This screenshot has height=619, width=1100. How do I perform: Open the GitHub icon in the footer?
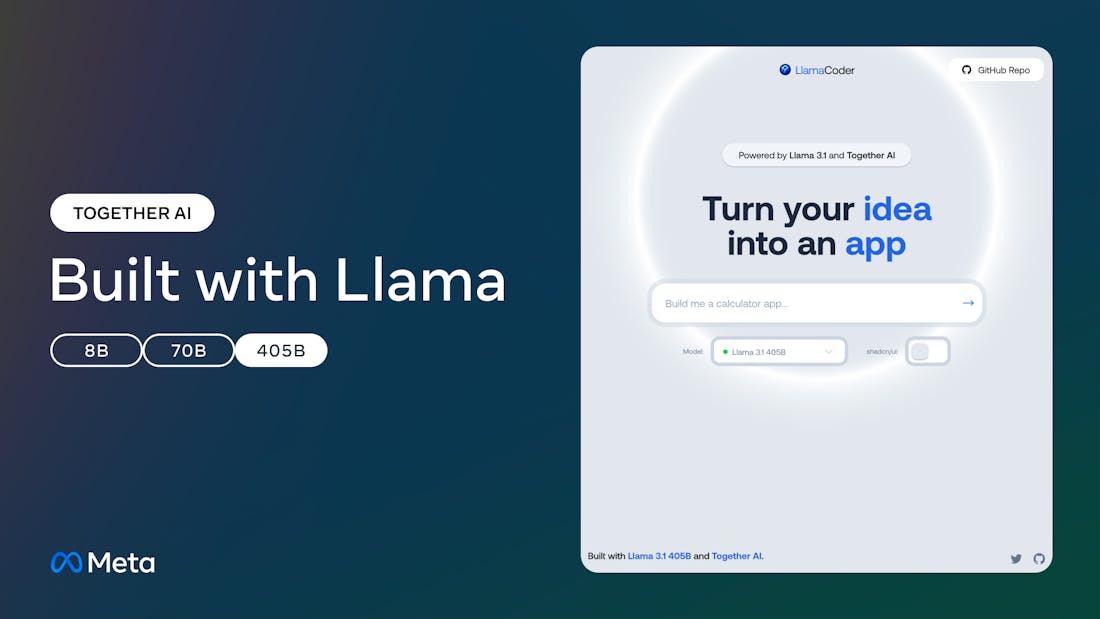pos(1039,559)
